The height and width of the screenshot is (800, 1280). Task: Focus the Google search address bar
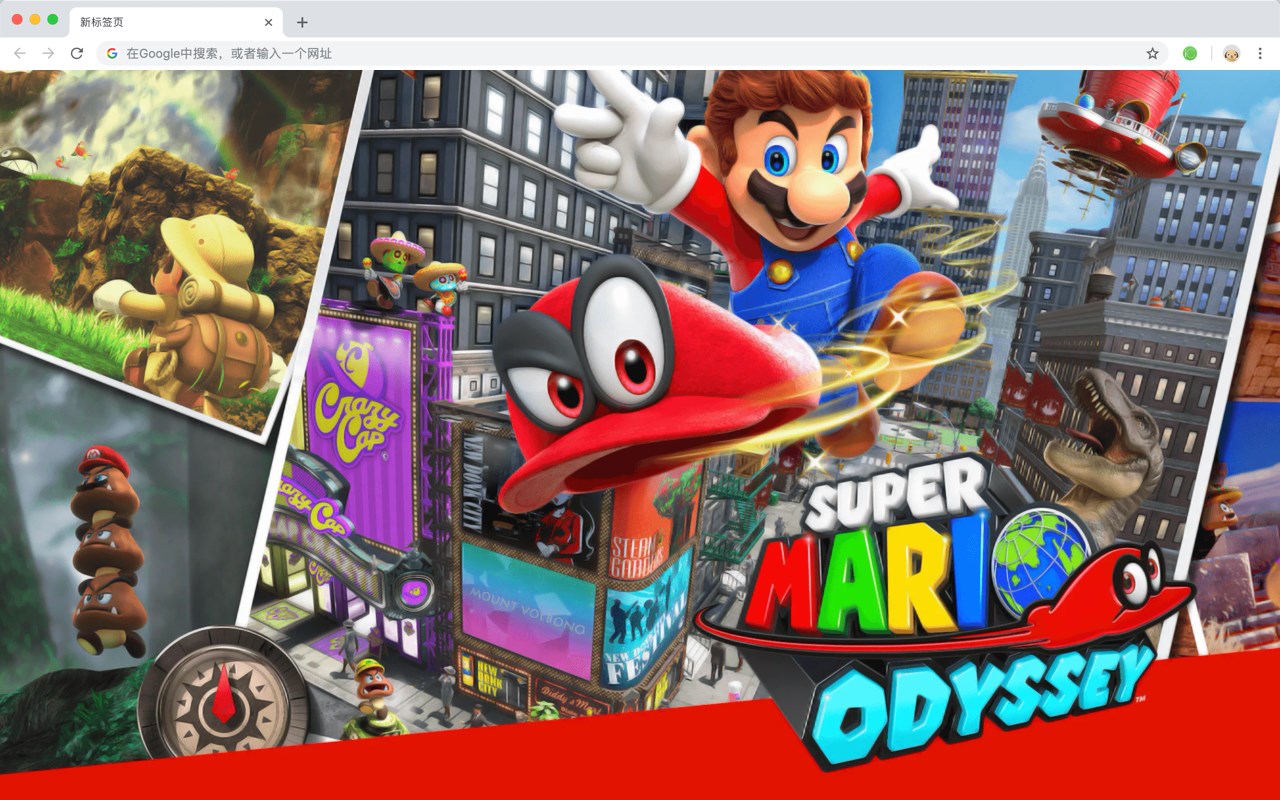[x=634, y=53]
